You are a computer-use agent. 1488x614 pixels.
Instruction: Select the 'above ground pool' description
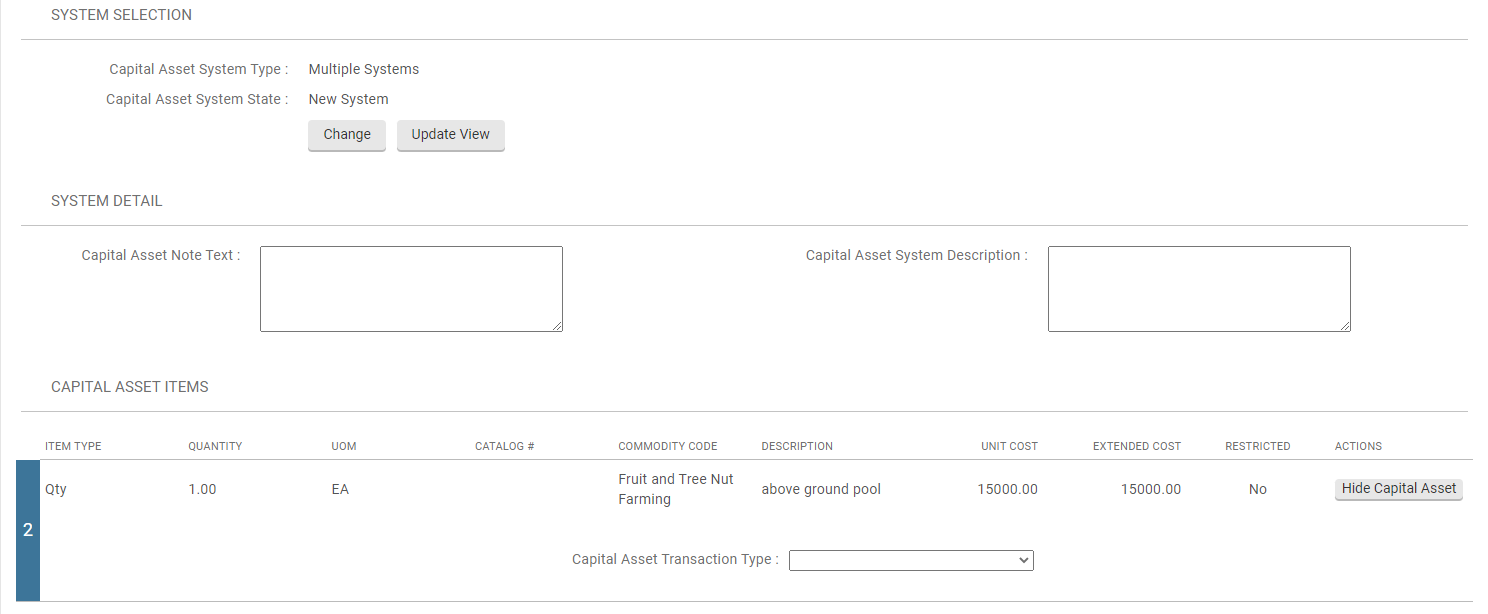point(820,490)
